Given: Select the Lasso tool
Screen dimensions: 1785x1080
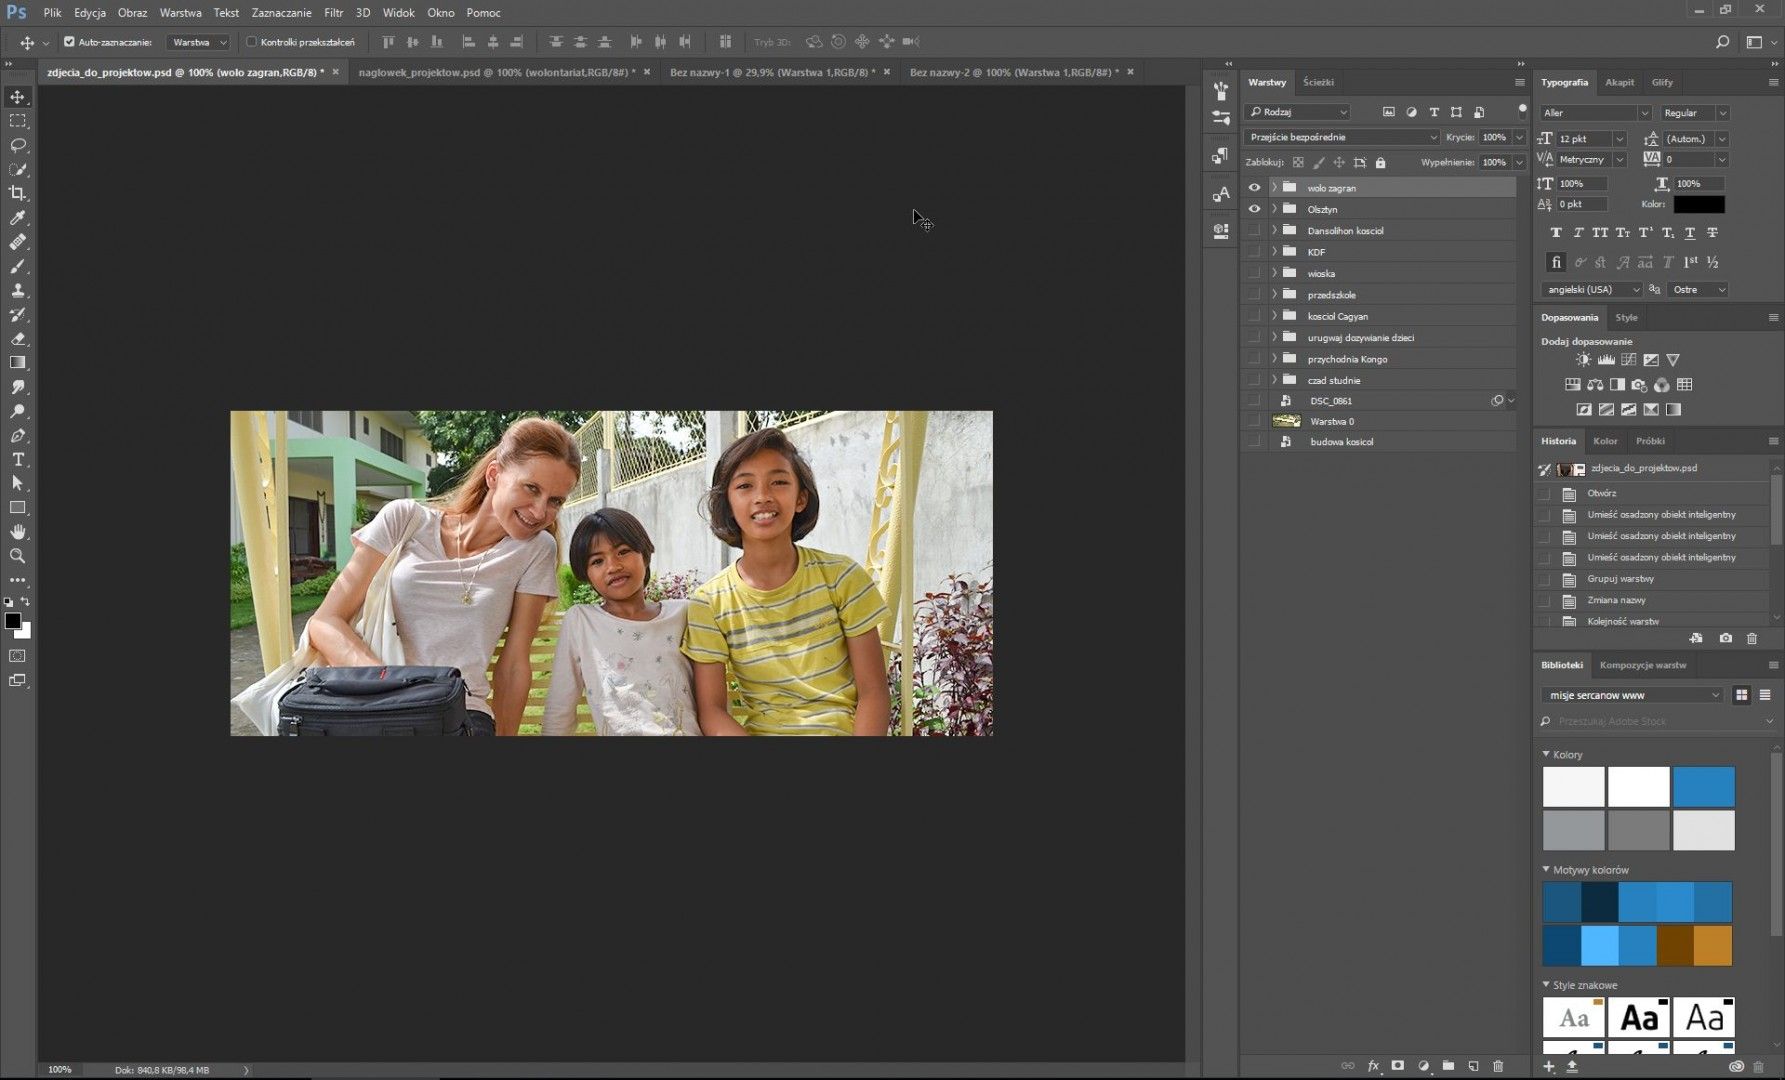Looking at the screenshot, I should [x=18, y=145].
